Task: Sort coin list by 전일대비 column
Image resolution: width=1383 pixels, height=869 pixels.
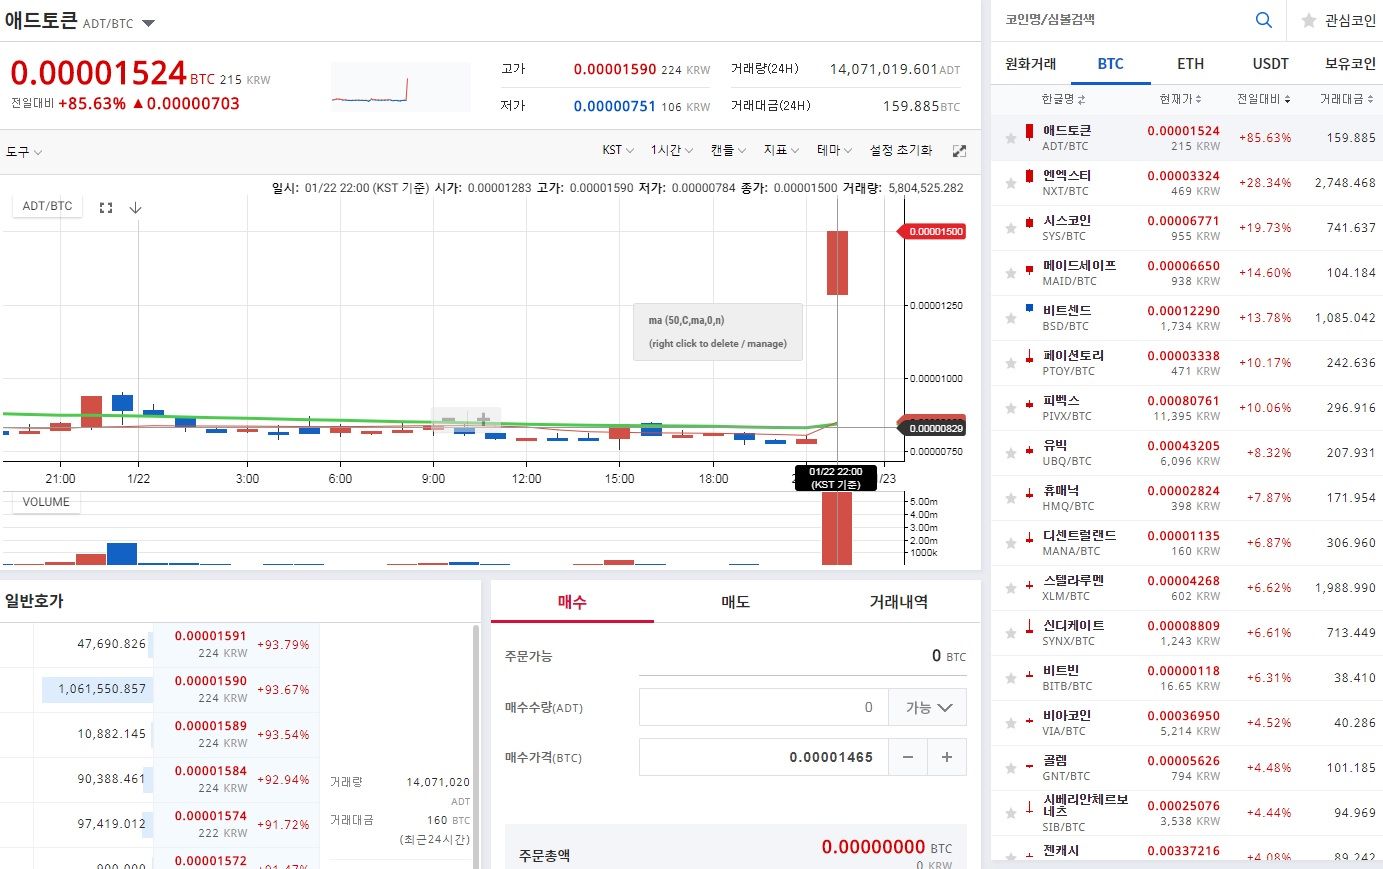Action: (1263, 99)
